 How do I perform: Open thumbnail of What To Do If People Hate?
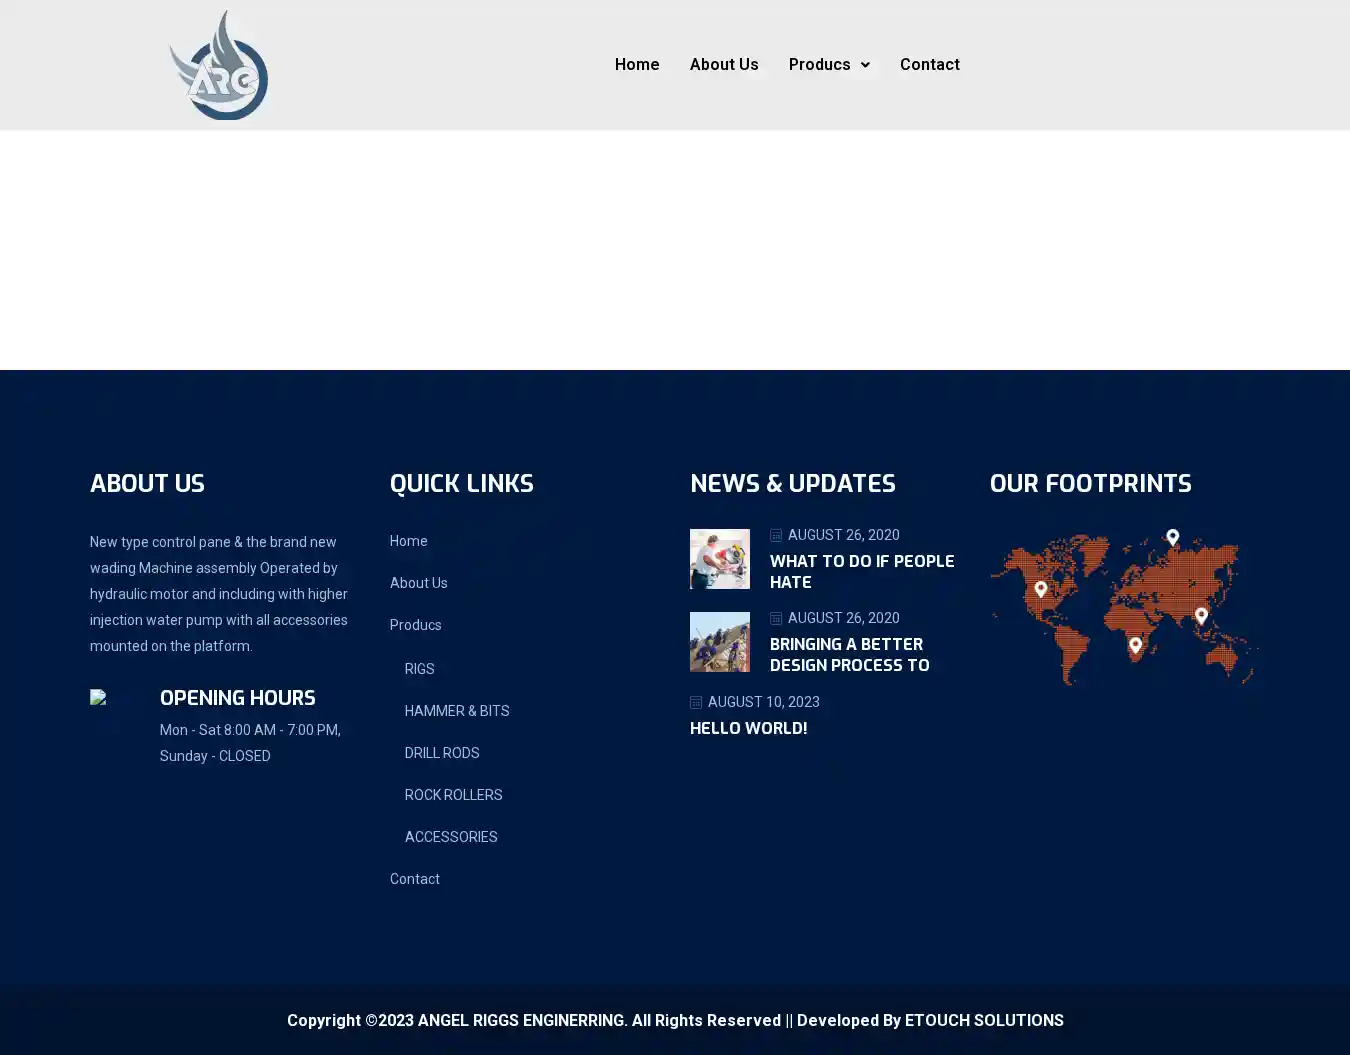coord(720,559)
